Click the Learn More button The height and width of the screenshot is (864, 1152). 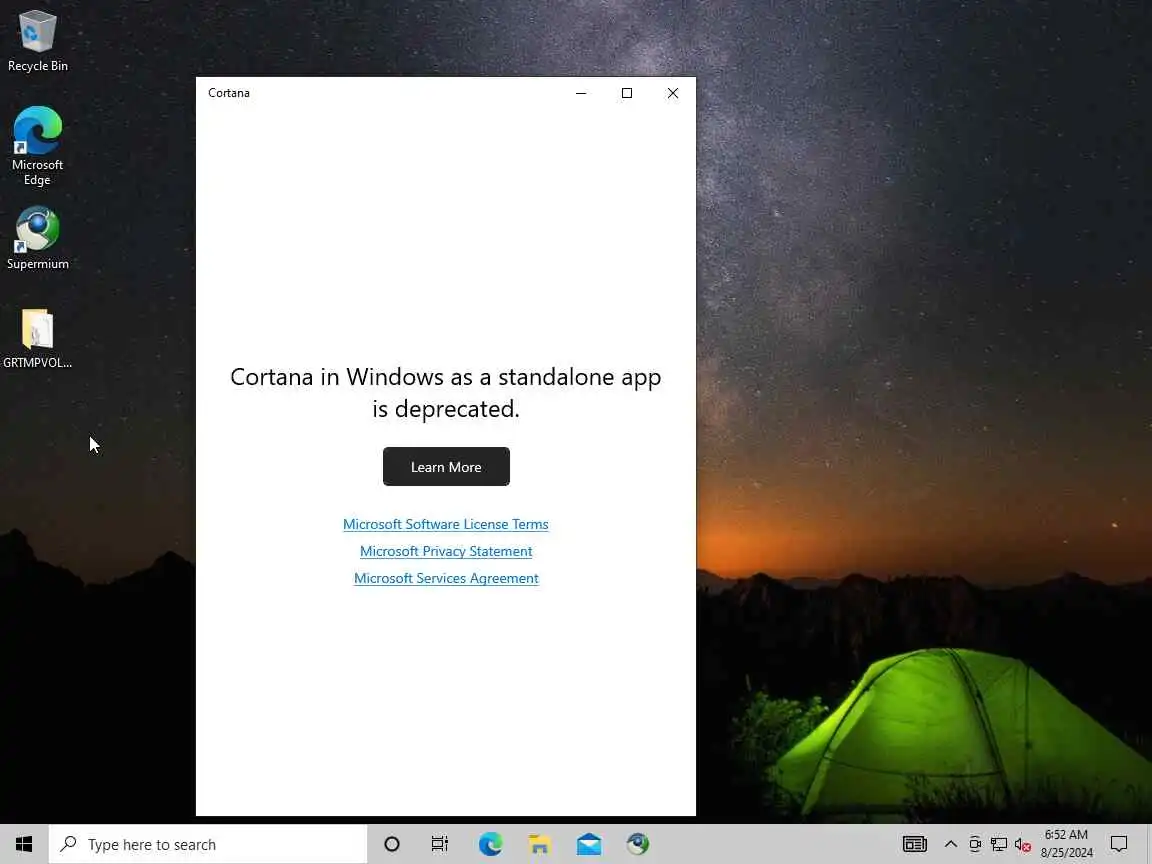[446, 467]
